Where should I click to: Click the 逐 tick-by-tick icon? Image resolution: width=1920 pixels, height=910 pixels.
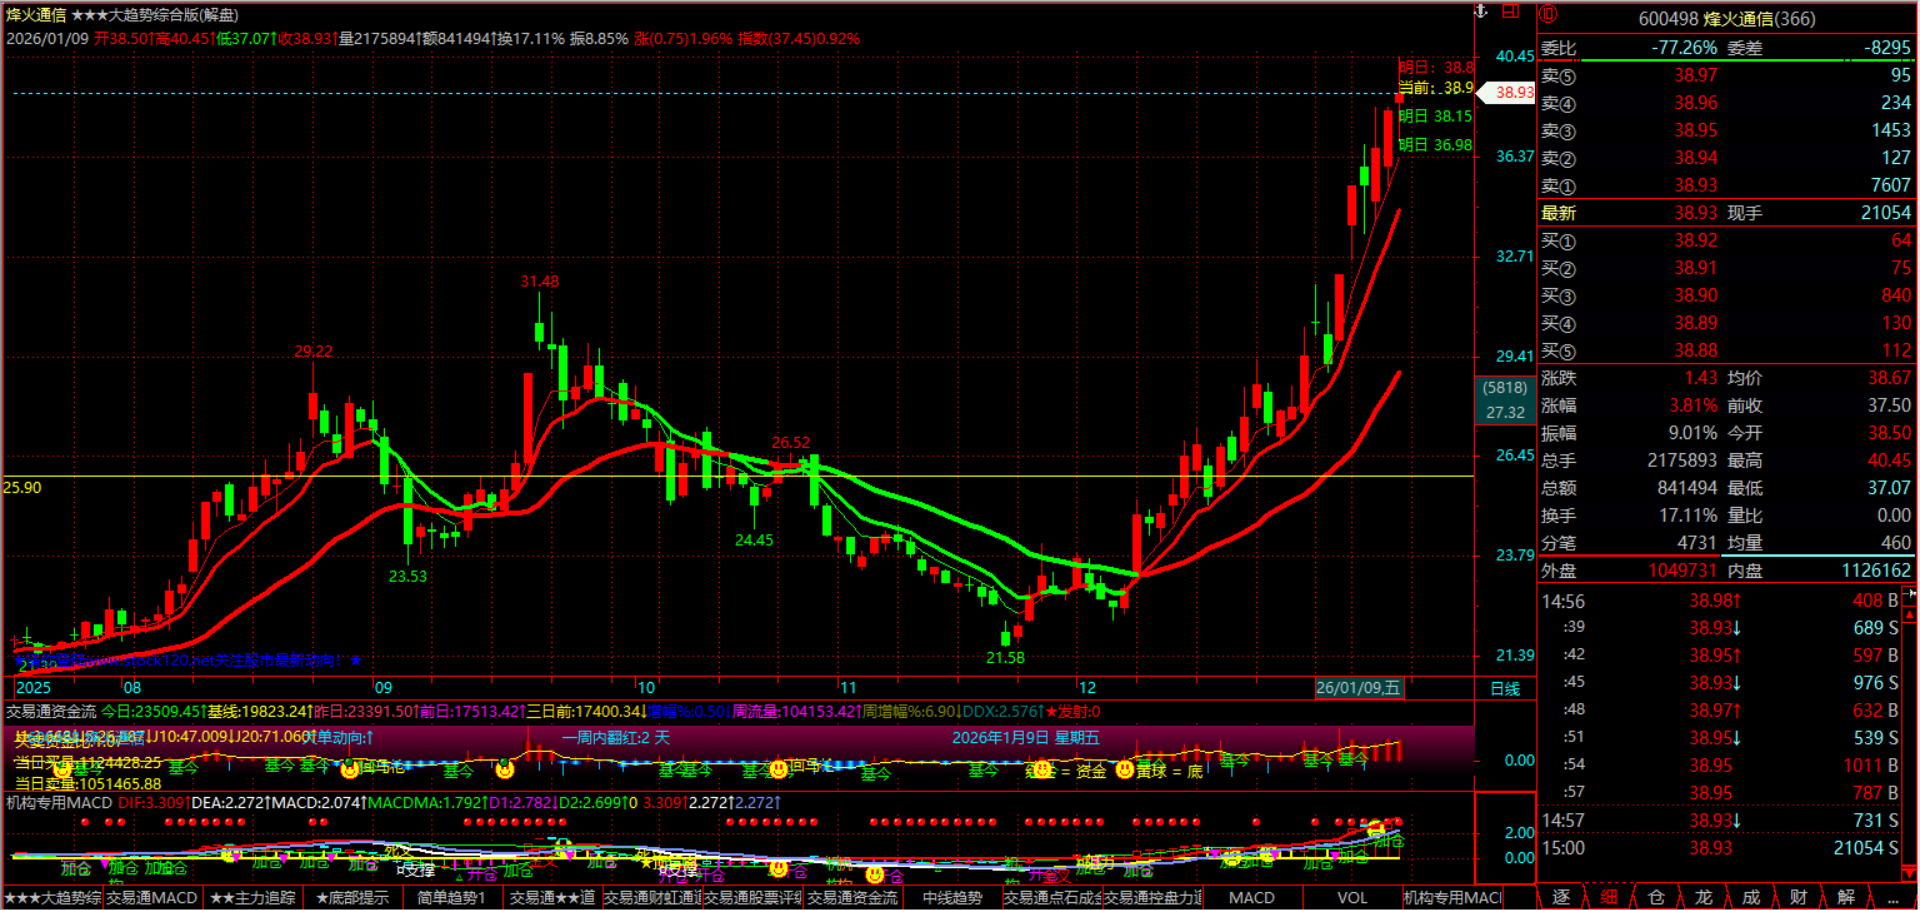point(1561,897)
